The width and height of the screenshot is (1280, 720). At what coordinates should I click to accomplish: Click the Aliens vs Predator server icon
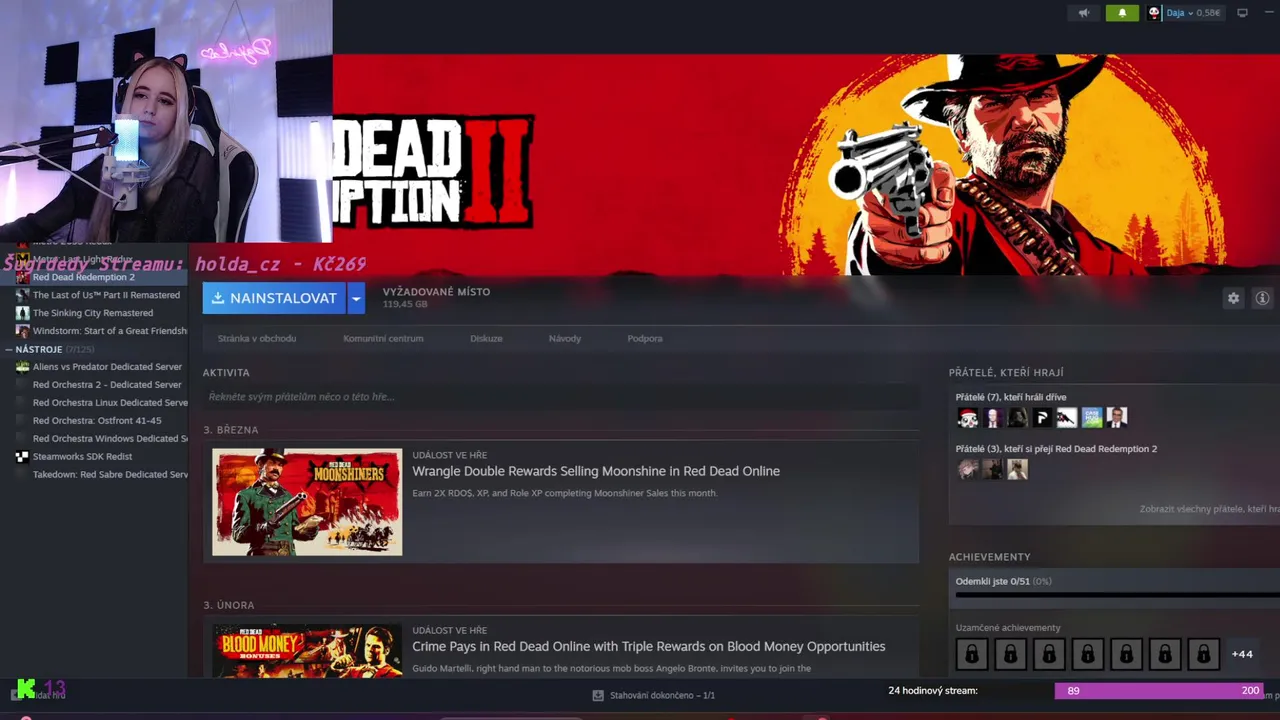coord(22,367)
